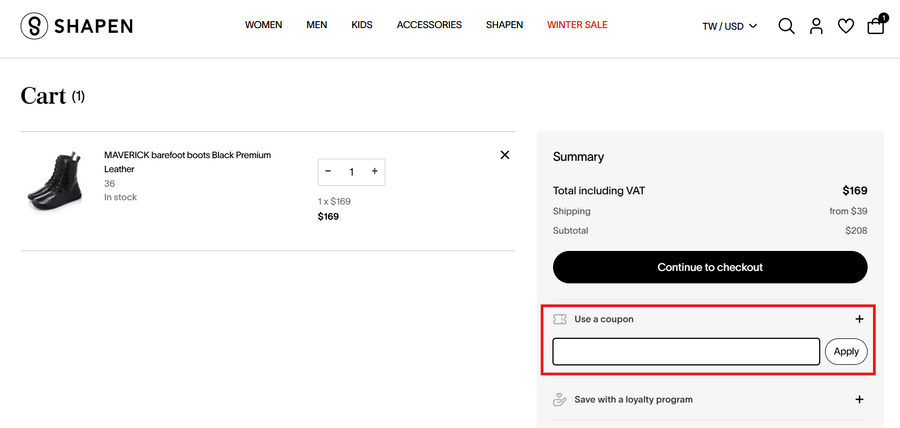Click the Shapen logo to go home
This screenshot has height=428, width=900.
coord(76,26)
